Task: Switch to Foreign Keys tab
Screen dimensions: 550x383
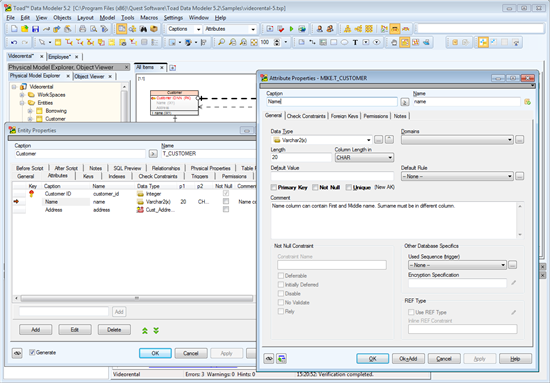Action: 344,116
